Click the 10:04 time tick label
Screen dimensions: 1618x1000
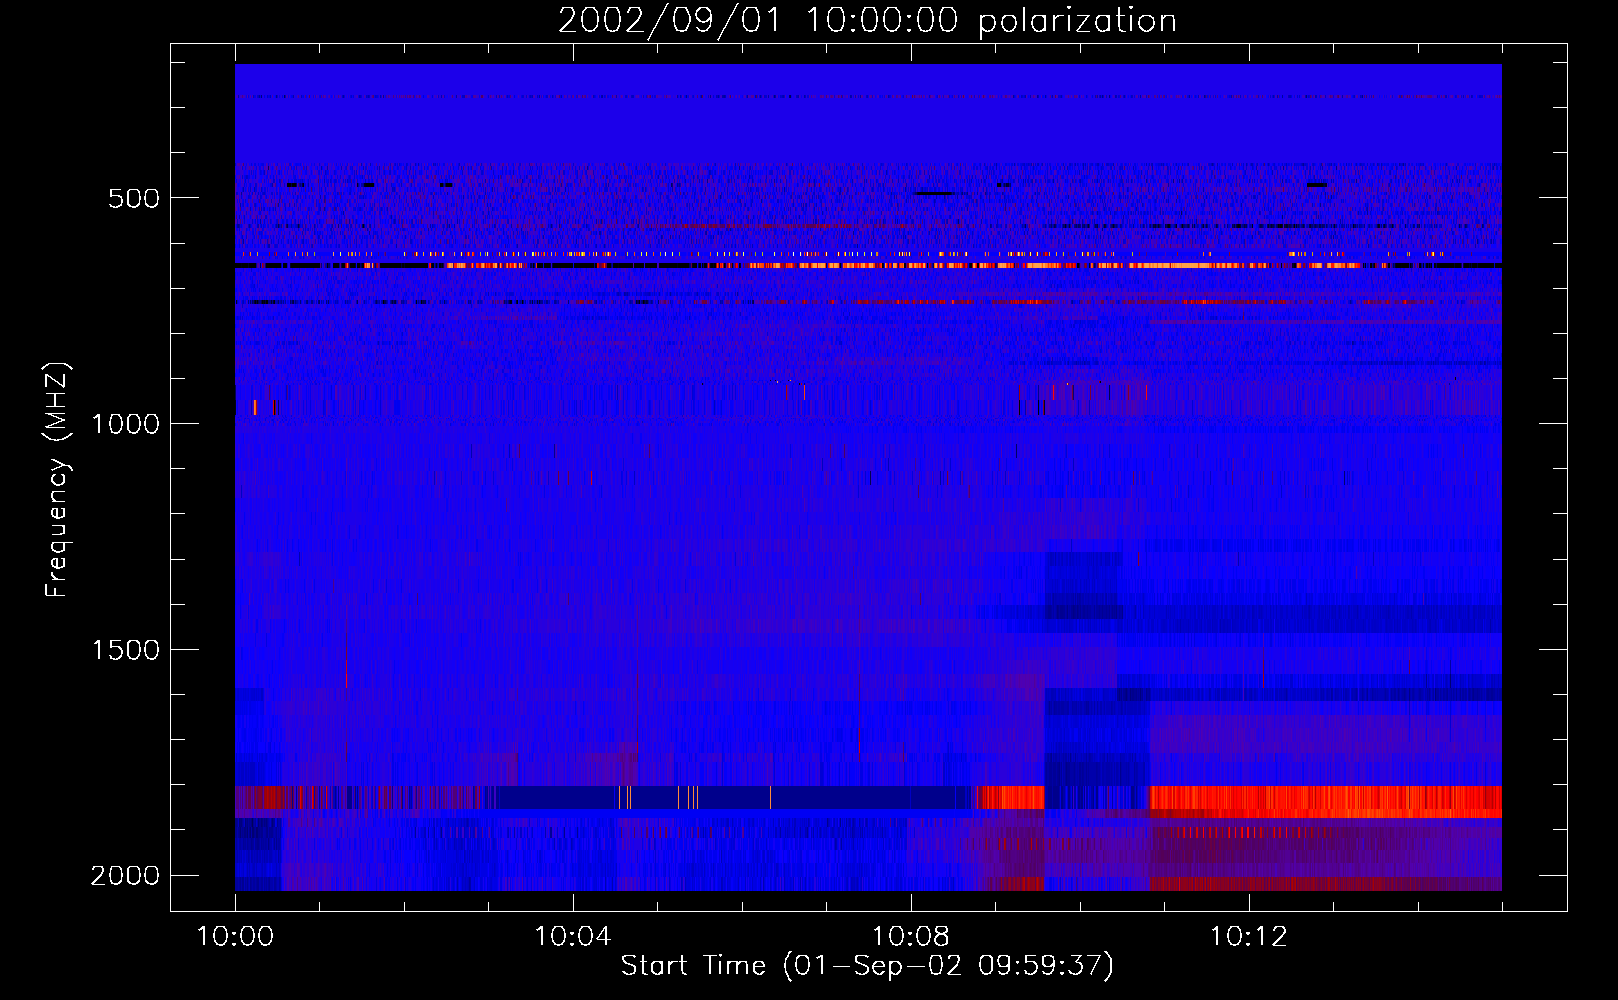tap(573, 937)
